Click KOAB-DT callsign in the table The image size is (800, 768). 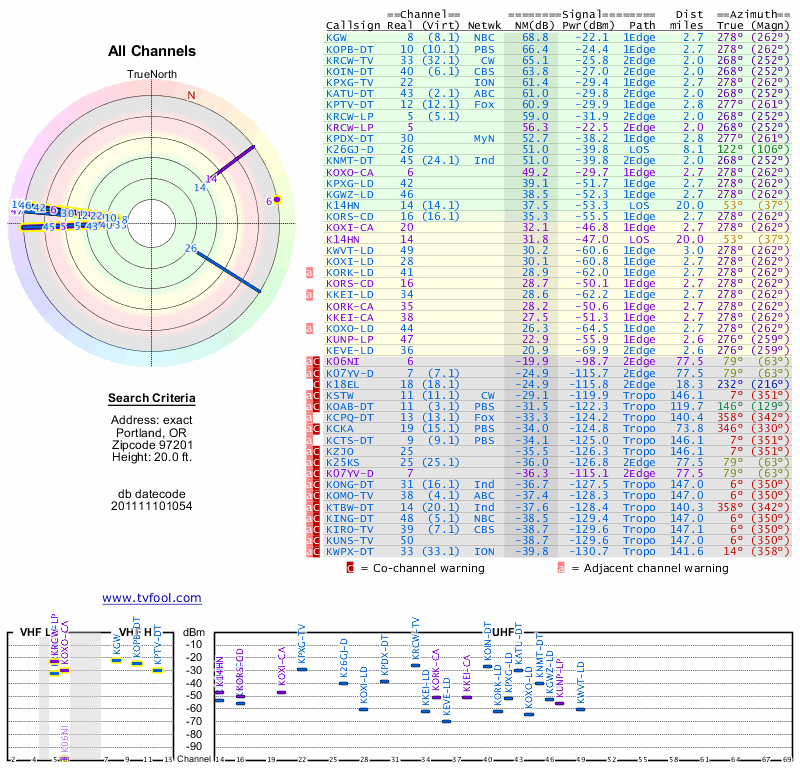(x=350, y=407)
